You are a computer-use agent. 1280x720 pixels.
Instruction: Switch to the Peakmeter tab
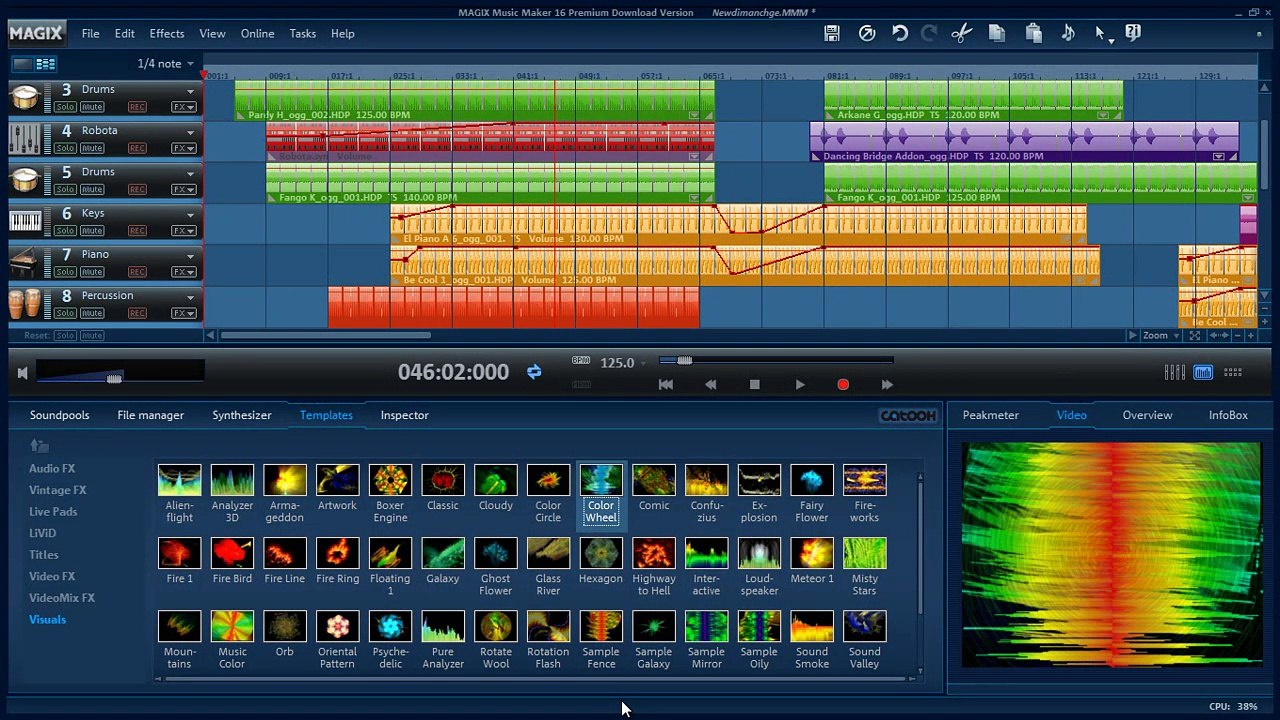[991, 415]
